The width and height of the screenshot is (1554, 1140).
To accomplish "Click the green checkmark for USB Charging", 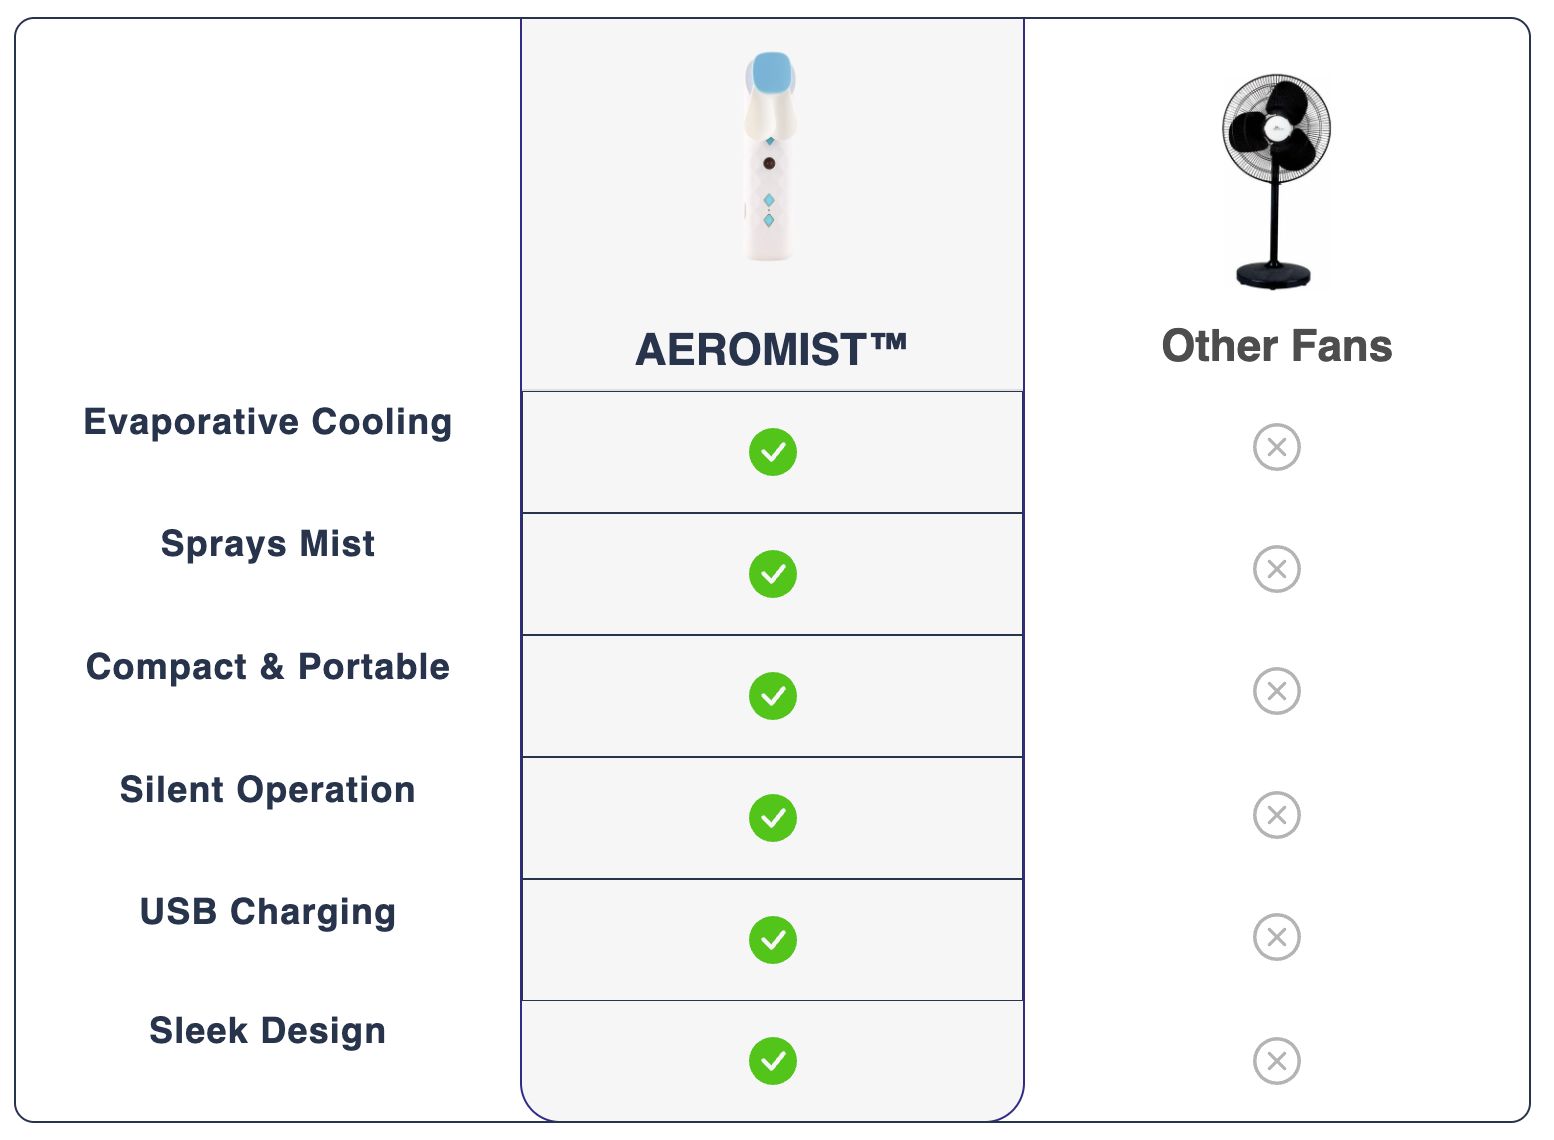I will 773,940.
